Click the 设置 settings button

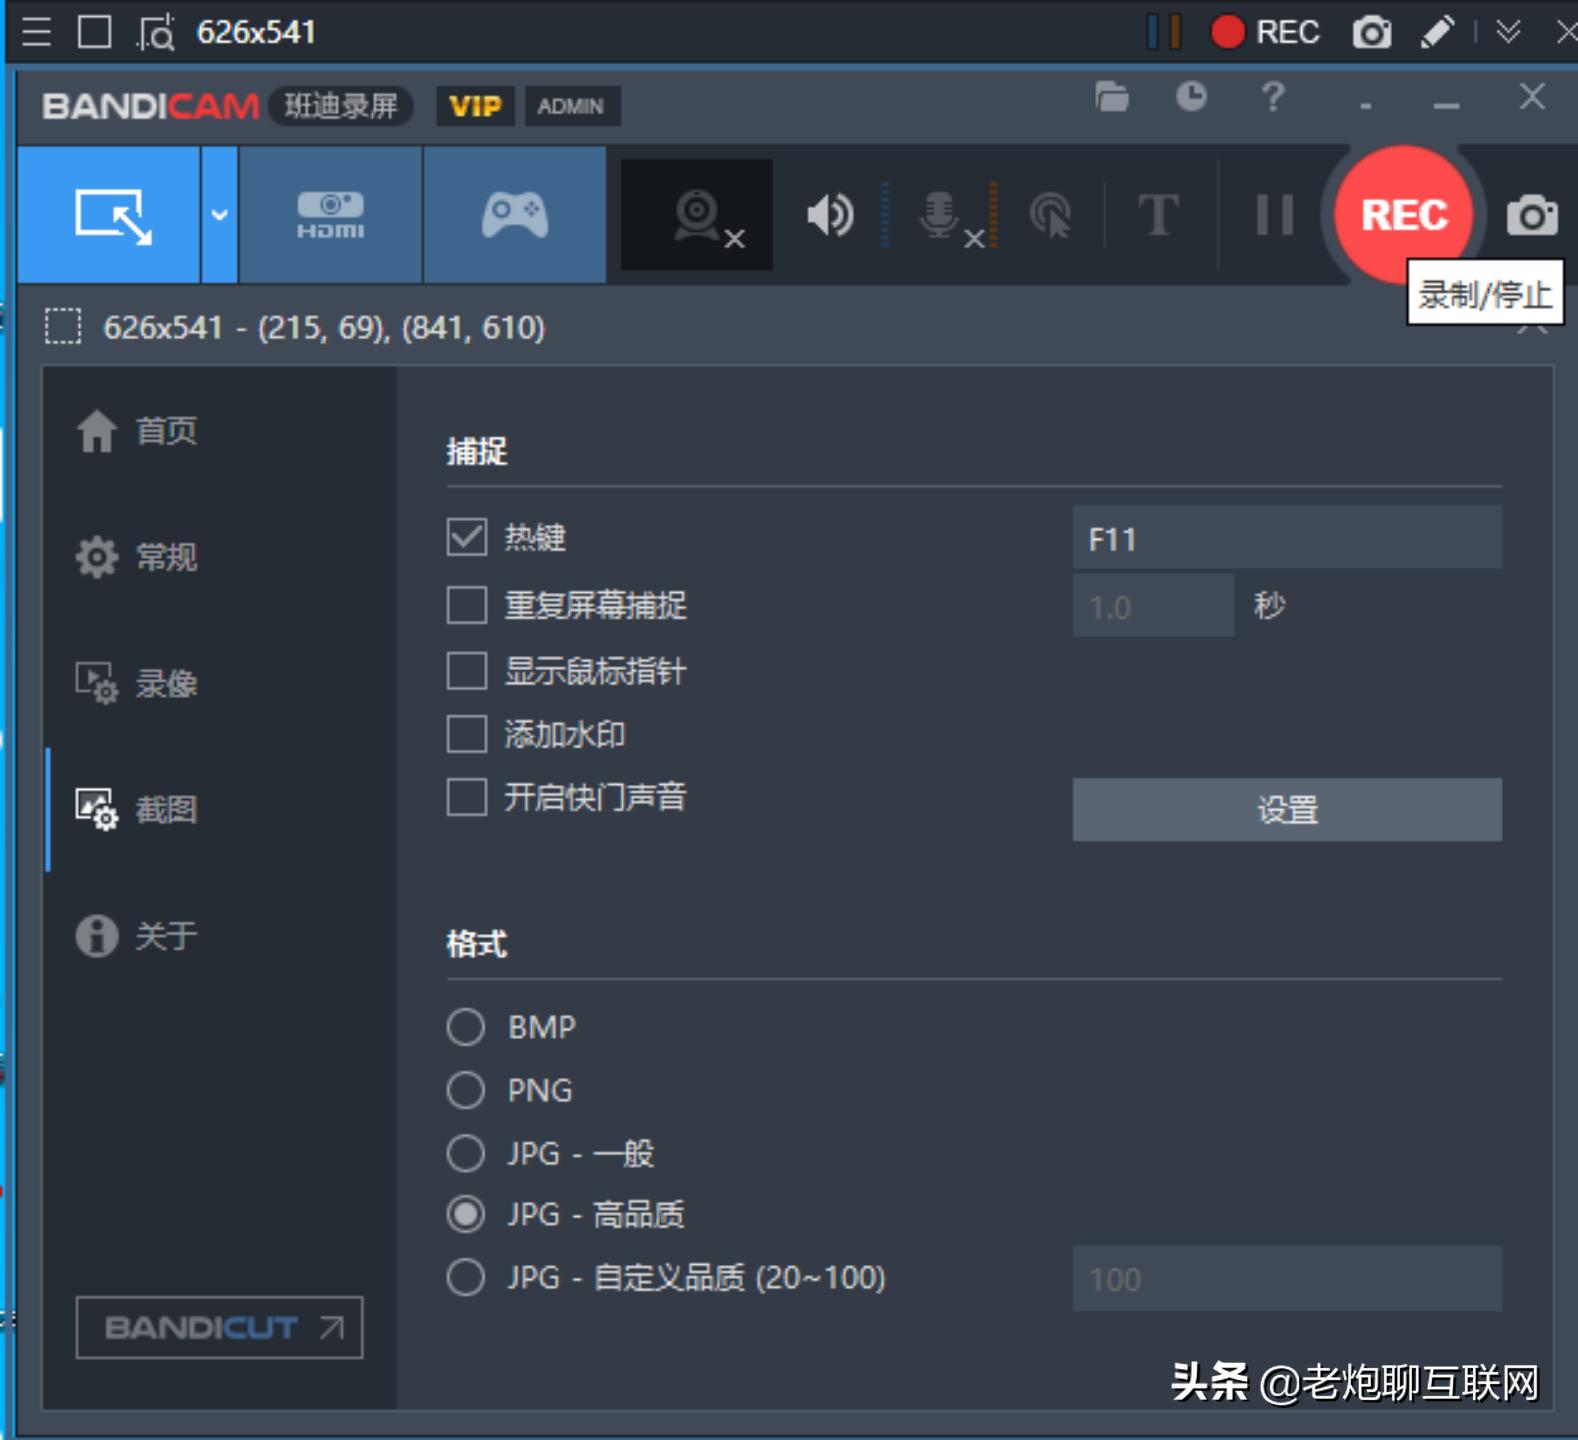pyautogui.click(x=1287, y=810)
